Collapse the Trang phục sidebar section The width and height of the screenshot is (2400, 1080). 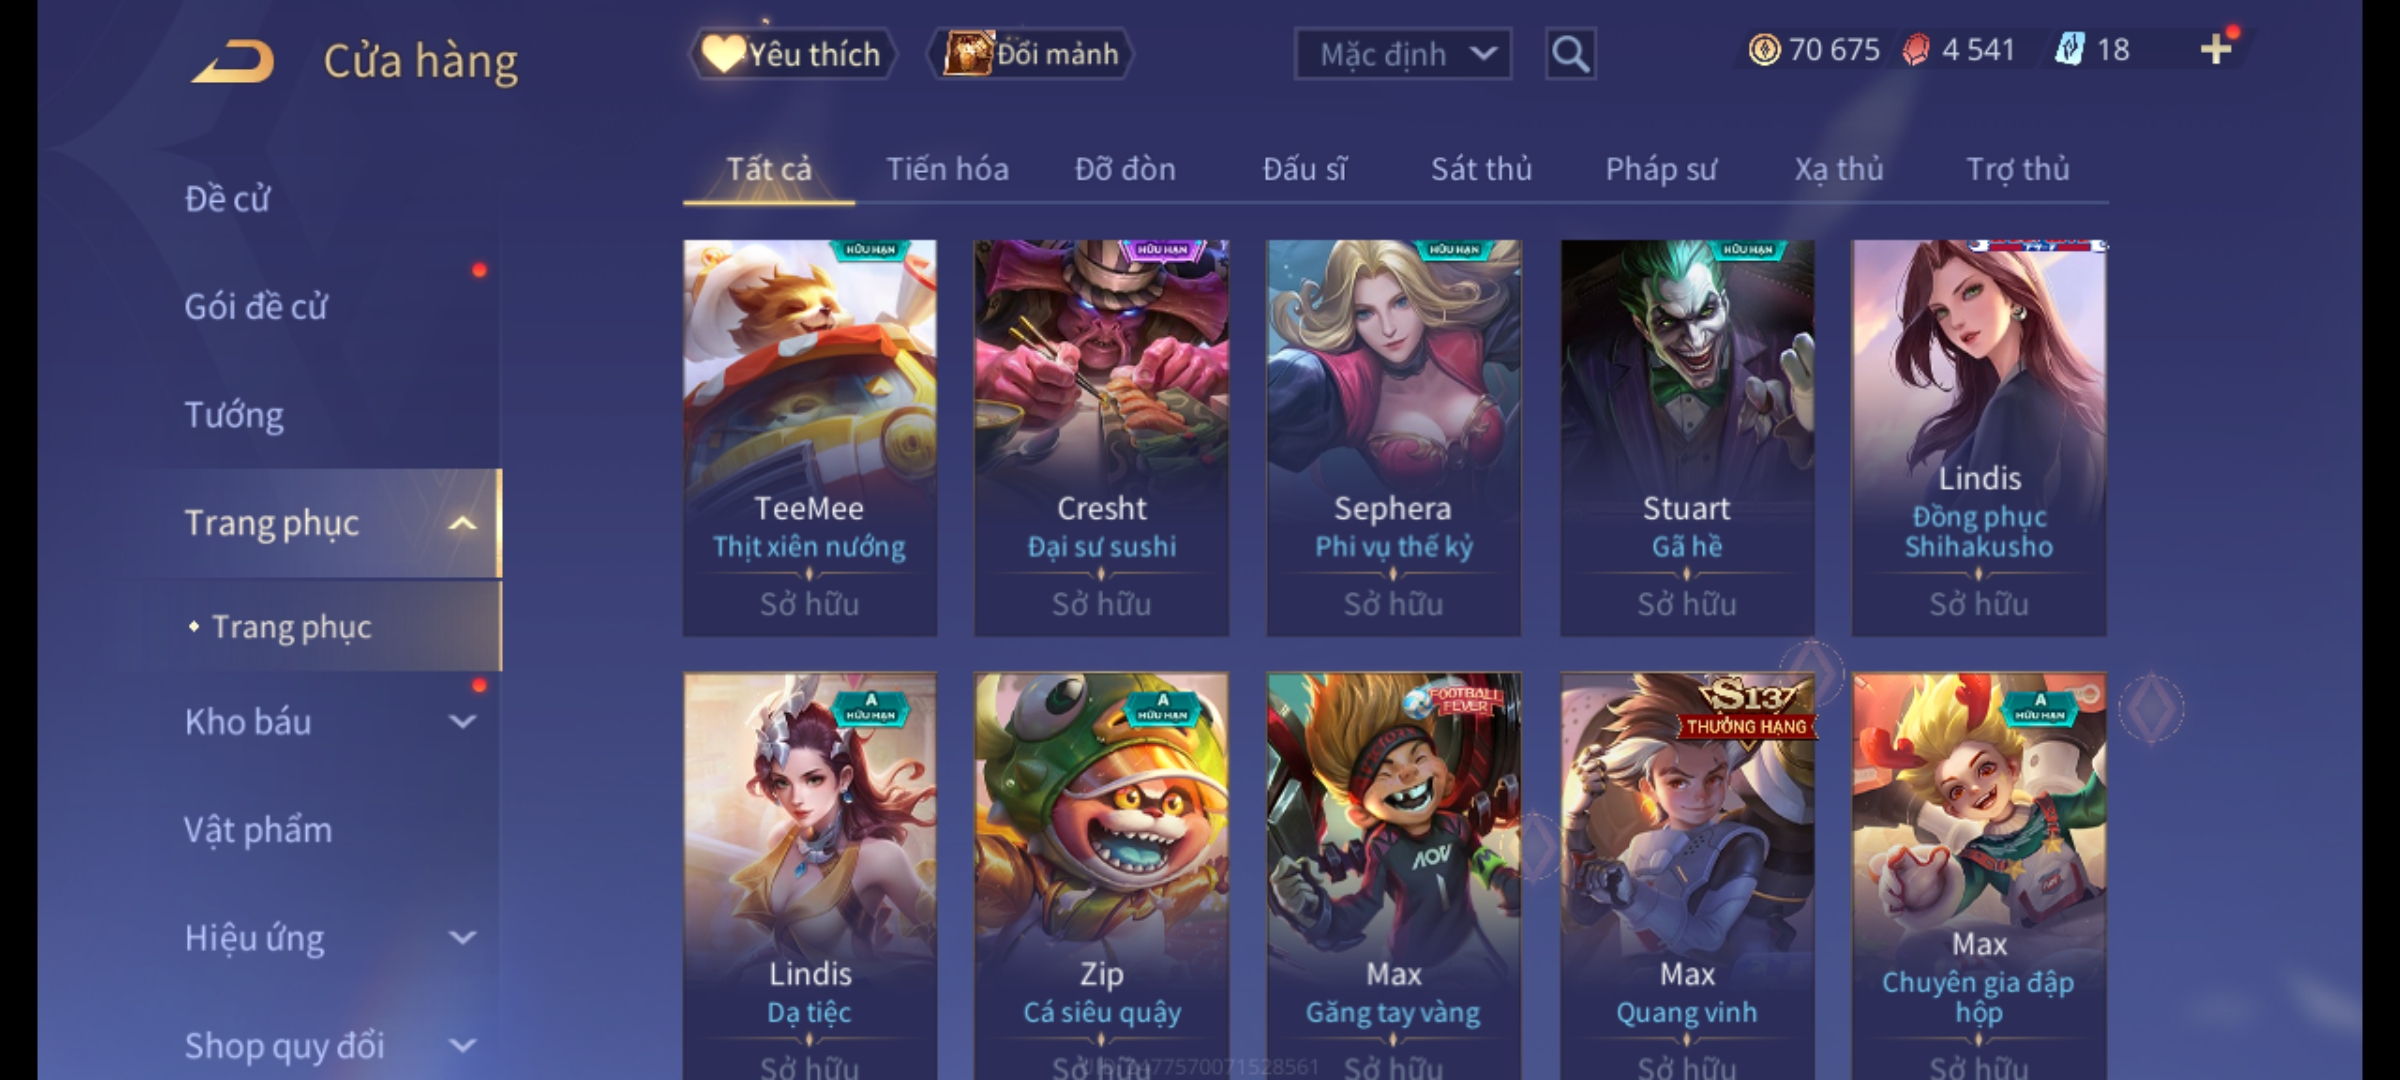[463, 523]
